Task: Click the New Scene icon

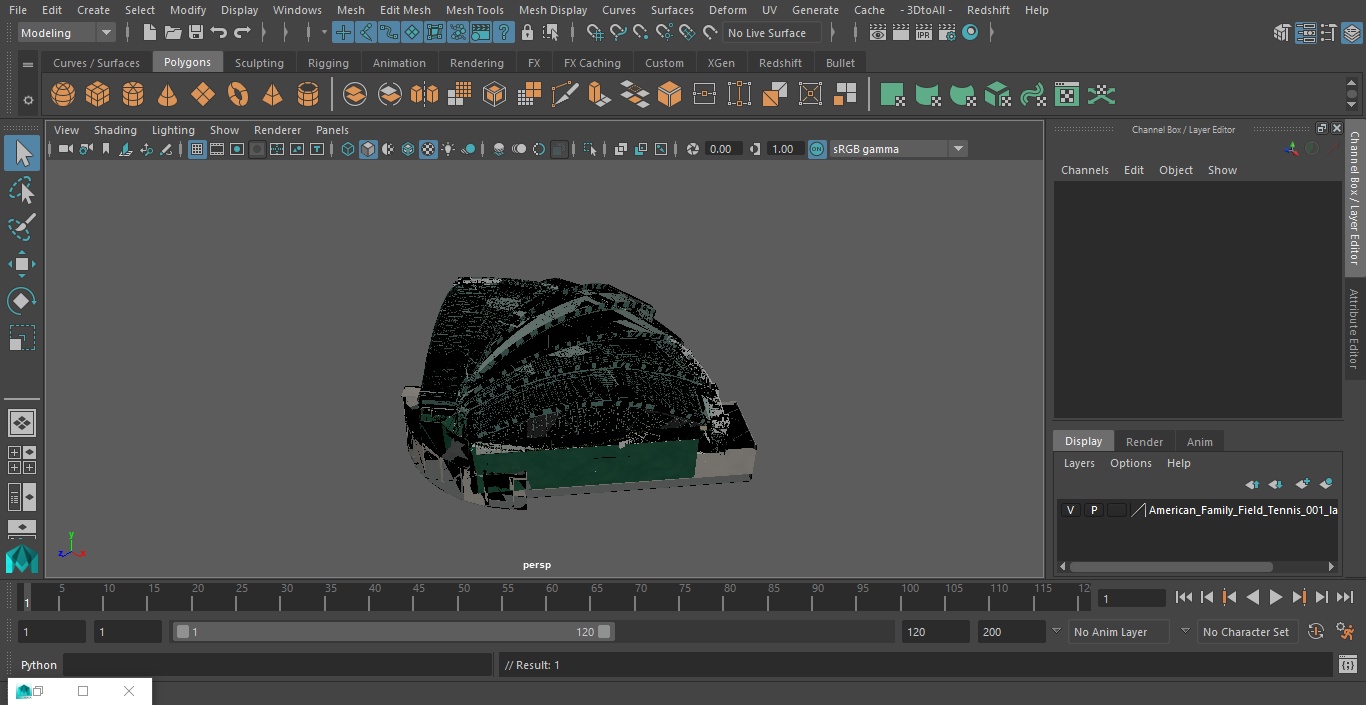Action: point(150,33)
